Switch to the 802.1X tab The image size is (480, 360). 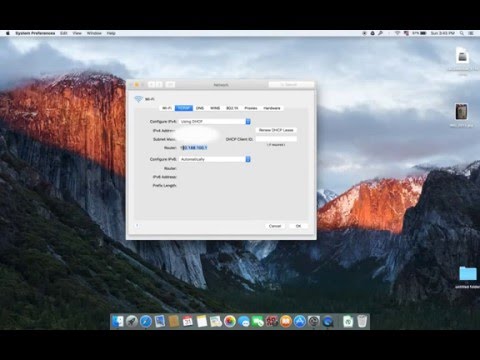pos(232,108)
